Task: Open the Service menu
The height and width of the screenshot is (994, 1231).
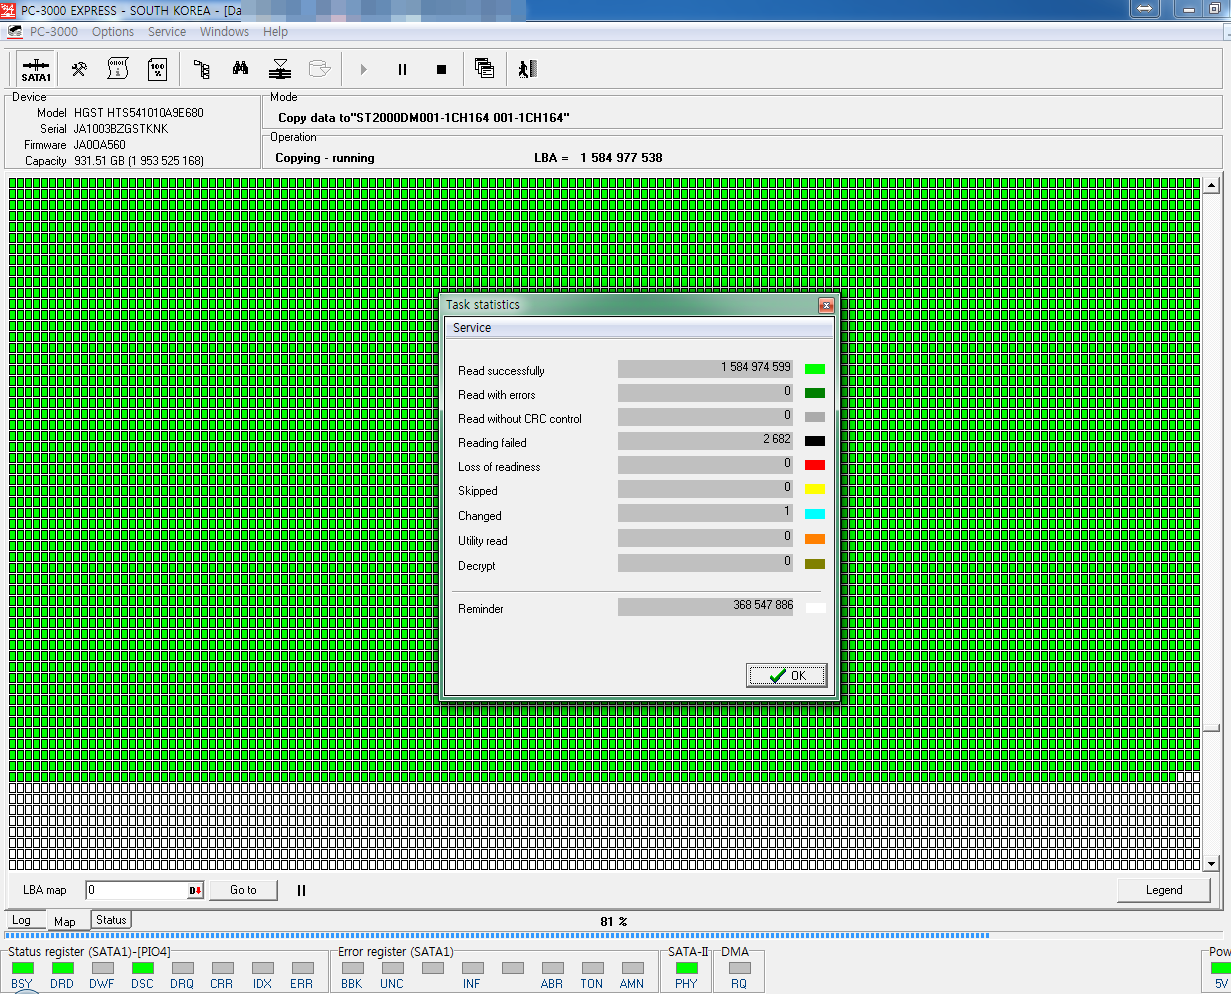Action: (167, 32)
